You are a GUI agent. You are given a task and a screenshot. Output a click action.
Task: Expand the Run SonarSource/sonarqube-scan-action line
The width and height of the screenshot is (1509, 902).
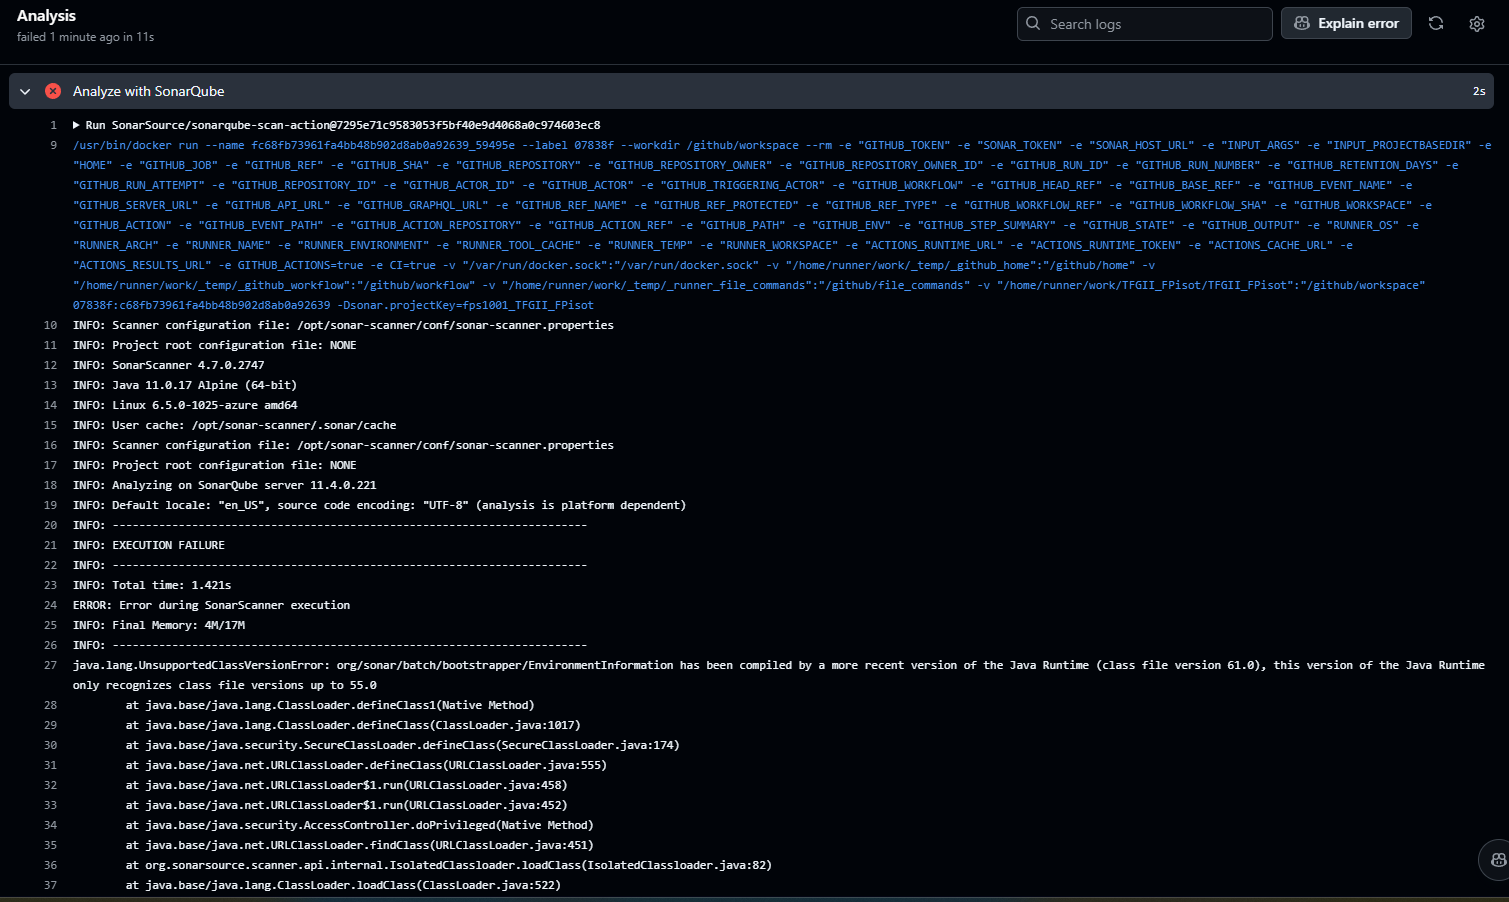pyautogui.click(x=76, y=125)
